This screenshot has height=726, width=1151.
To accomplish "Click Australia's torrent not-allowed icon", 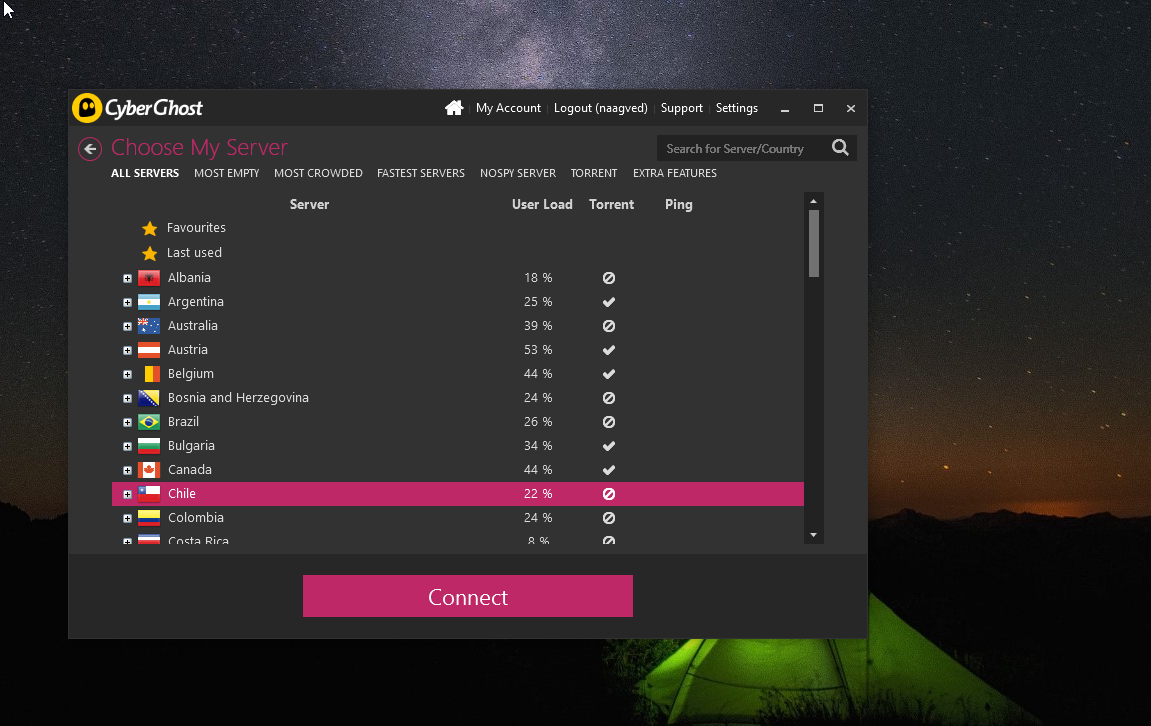I will click(x=609, y=326).
